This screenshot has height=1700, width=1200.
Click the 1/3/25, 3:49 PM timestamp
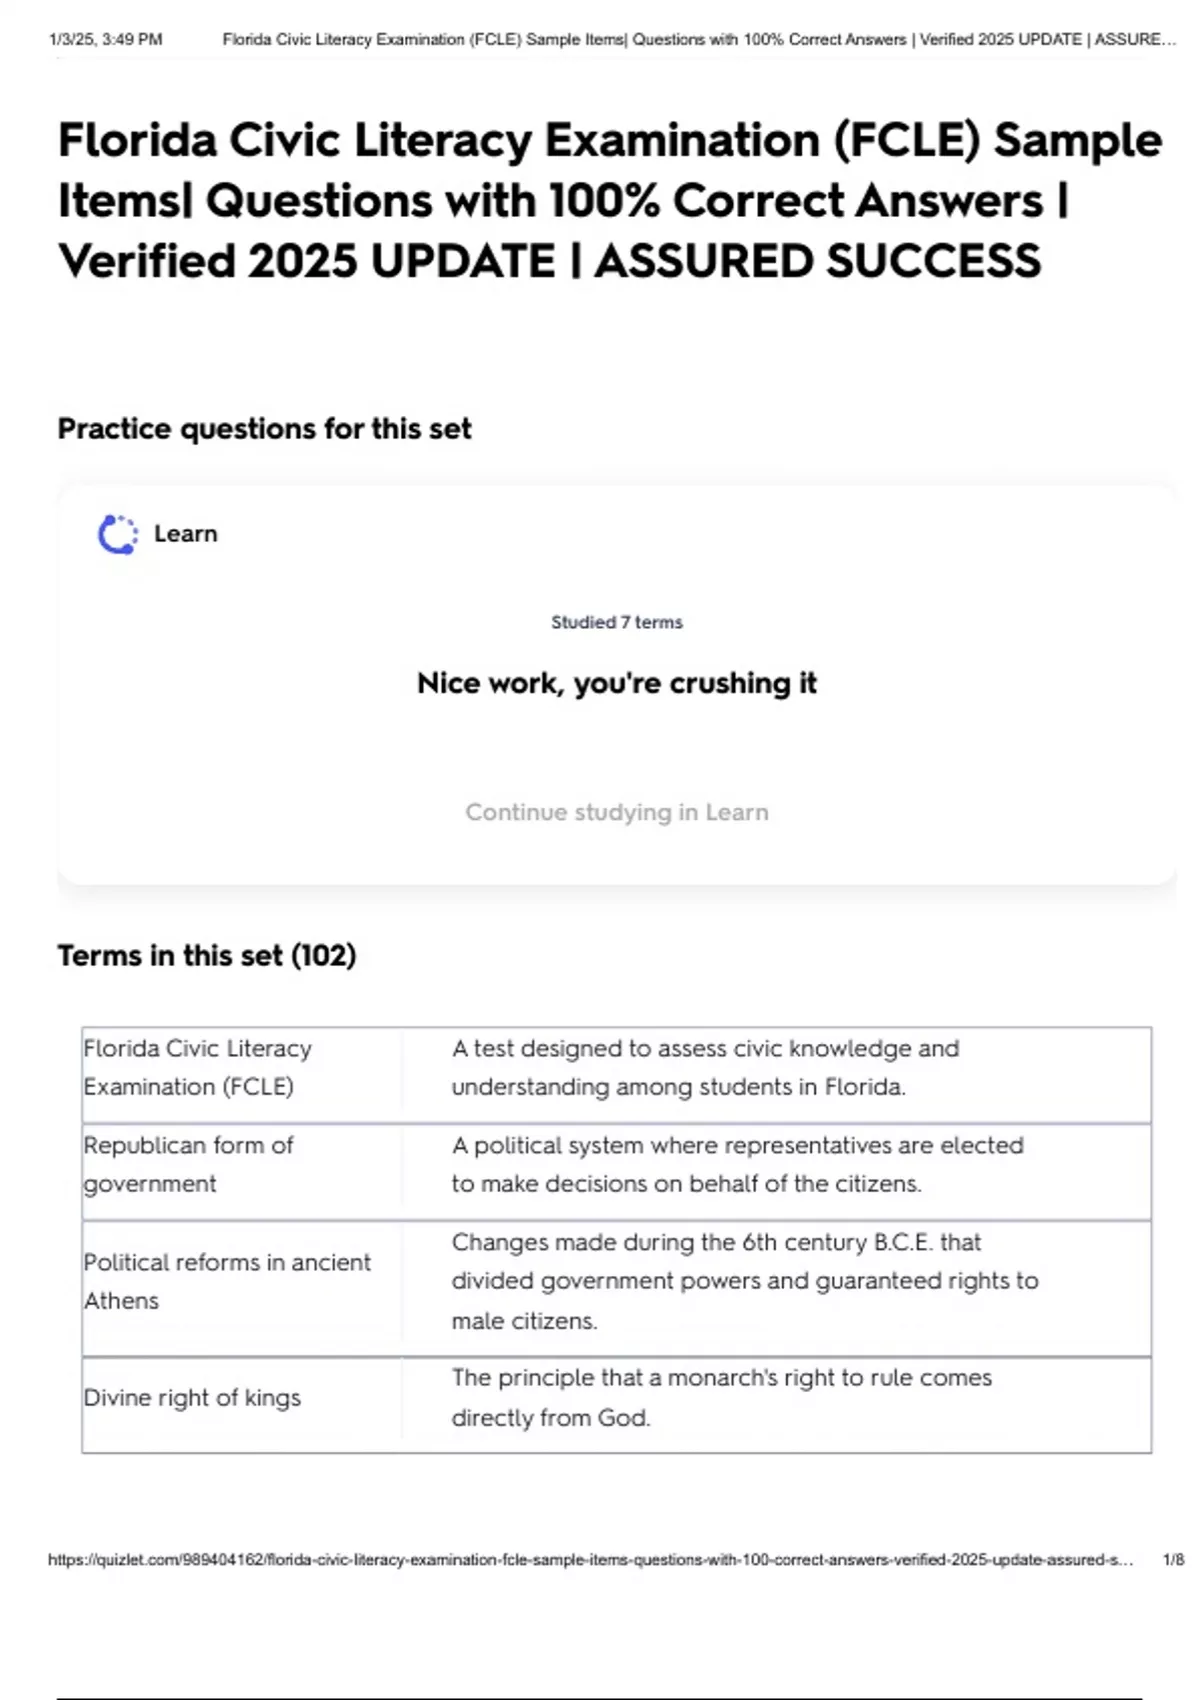click(105, 40)
